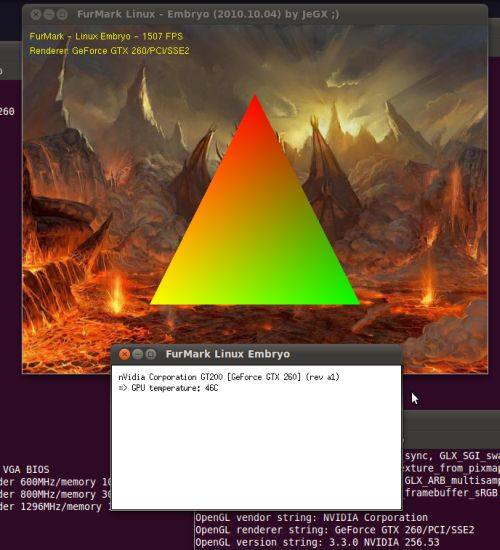500x550 pixels.
Task: Click the 'GLX_SGI_swa' text in right terminal
Action: tap(469, 456)
